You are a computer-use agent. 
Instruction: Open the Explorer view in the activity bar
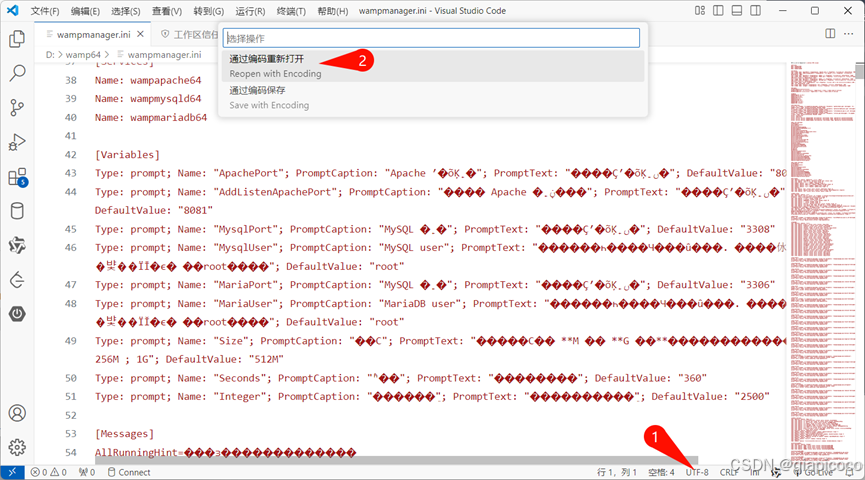click(x=17, y=39)
